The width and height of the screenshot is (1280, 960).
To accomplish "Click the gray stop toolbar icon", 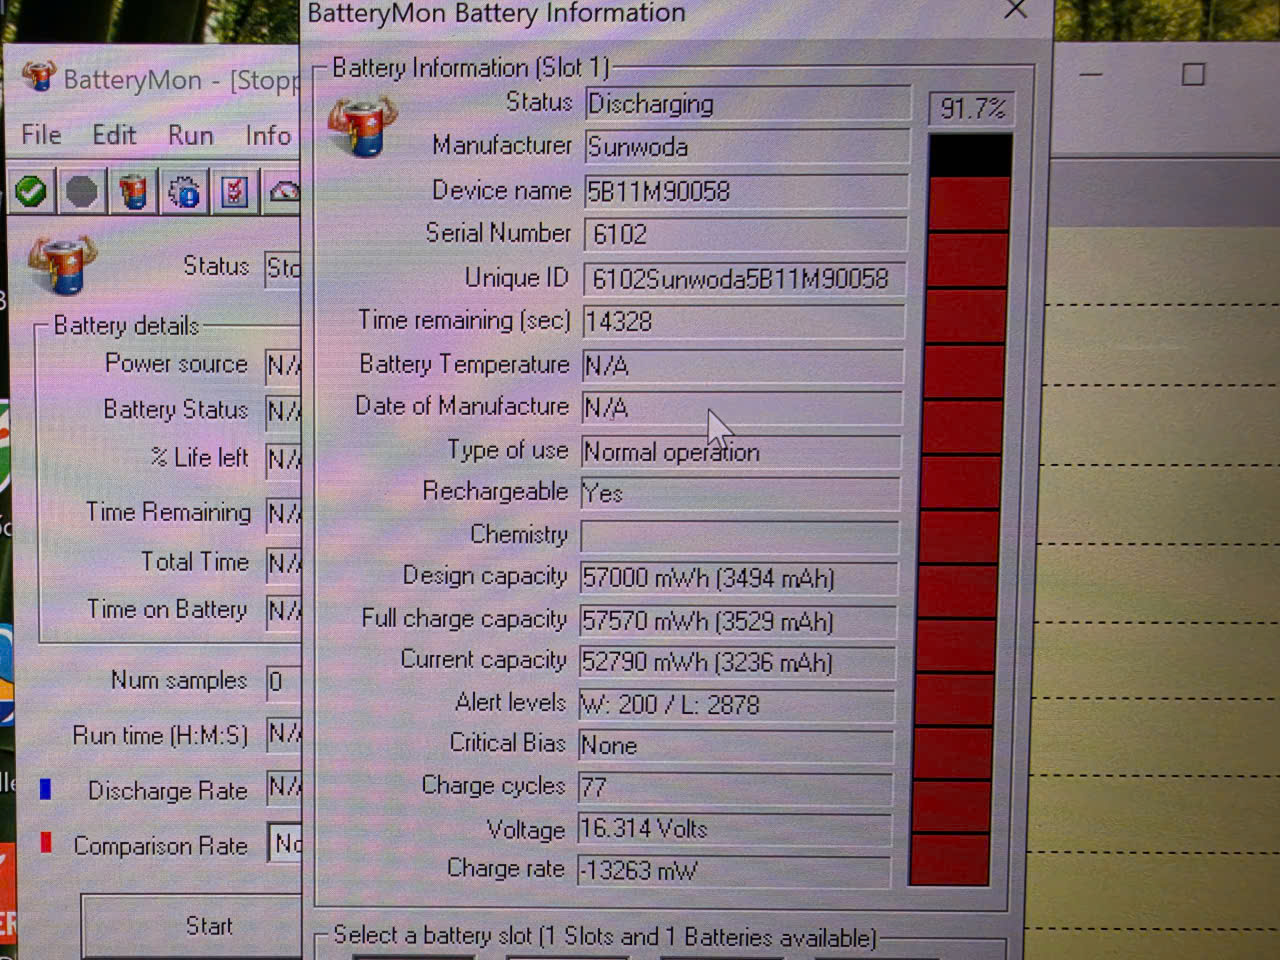I will (82, 191).
